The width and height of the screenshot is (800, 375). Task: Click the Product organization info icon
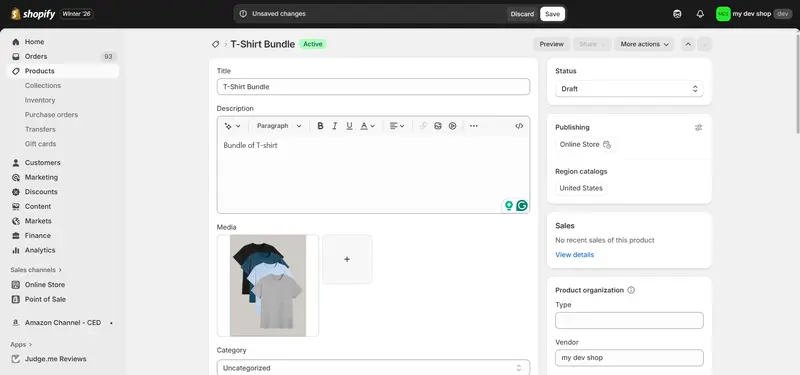[x=631, y=290]
